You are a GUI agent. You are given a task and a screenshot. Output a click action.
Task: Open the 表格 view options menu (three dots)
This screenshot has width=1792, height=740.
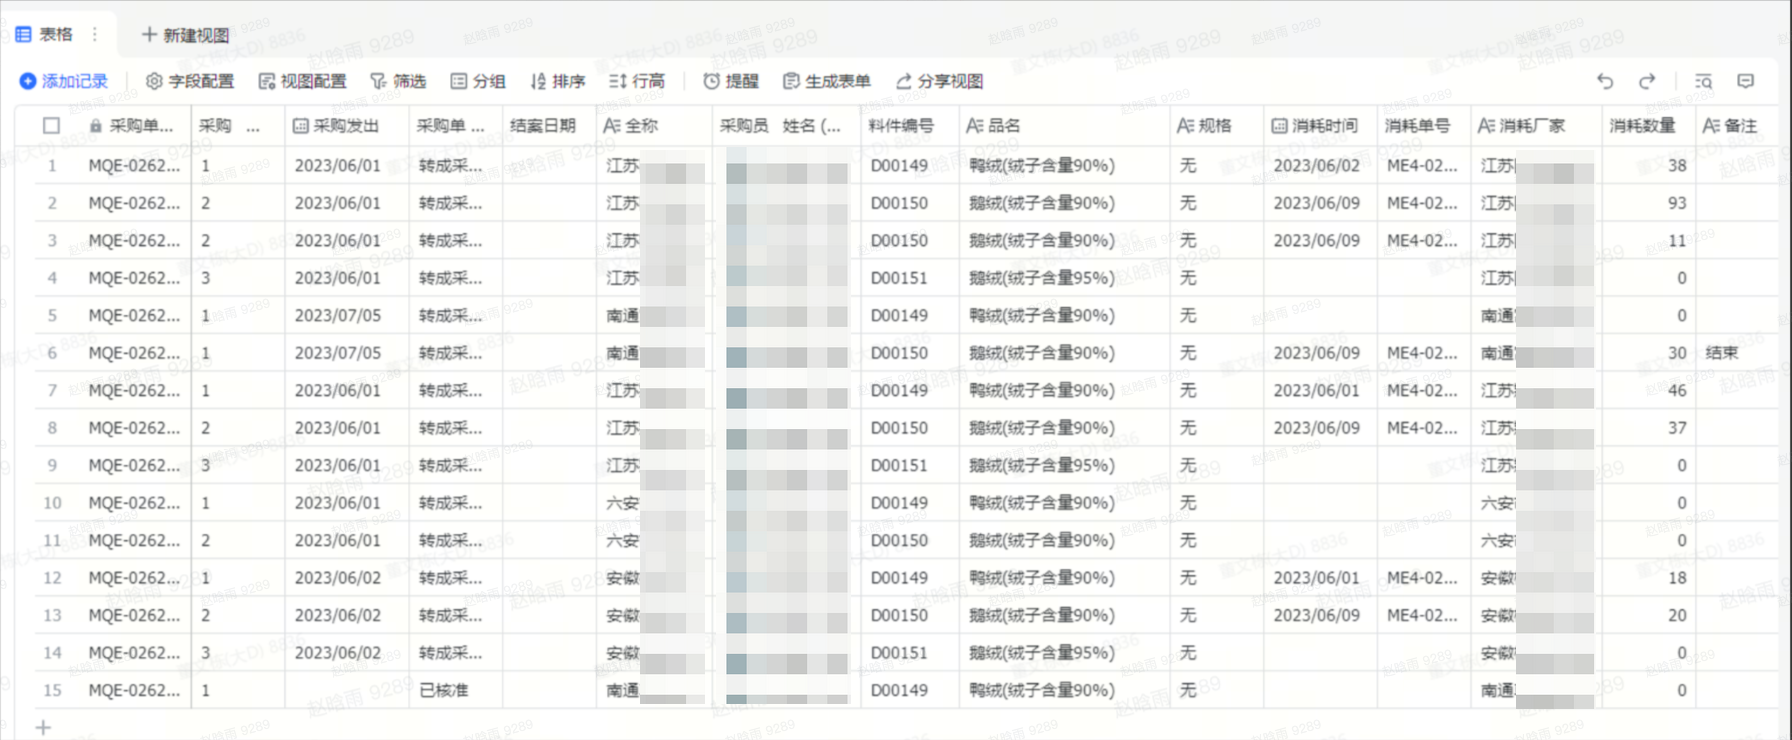[95, 34]
